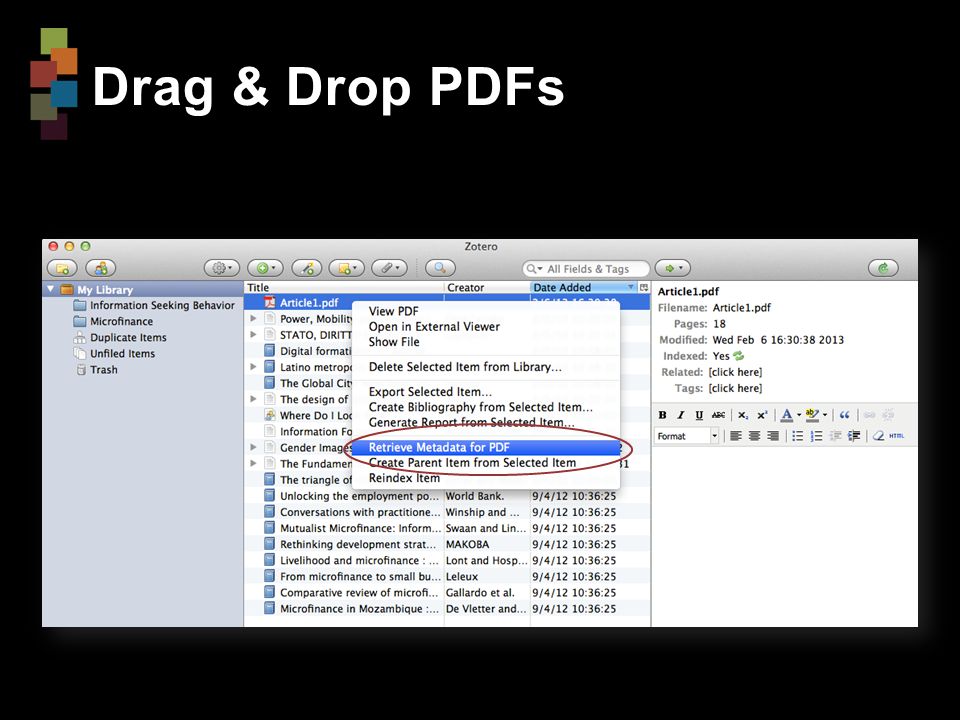960x720 pixels.
Task: Open the text color dropdown arrow
Action: point(799,415)
